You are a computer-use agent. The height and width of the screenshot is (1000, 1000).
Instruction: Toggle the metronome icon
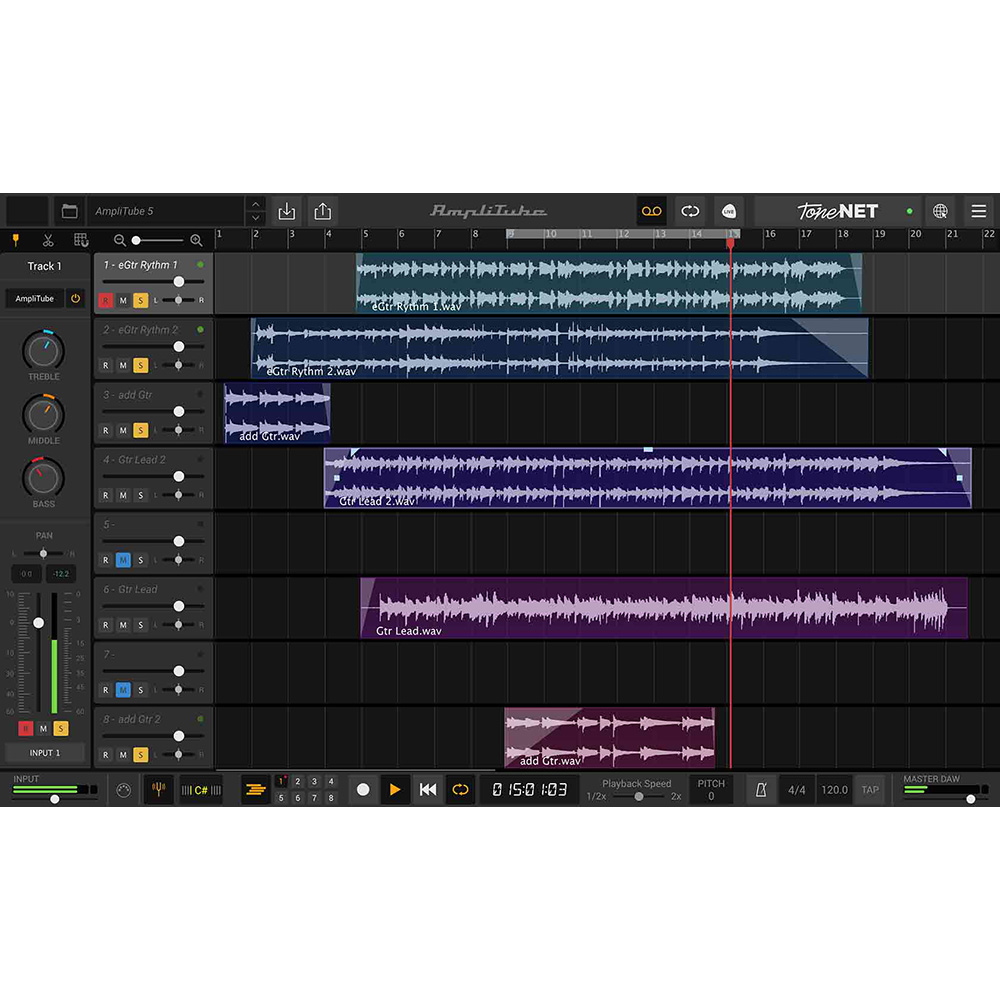(761, 790)
